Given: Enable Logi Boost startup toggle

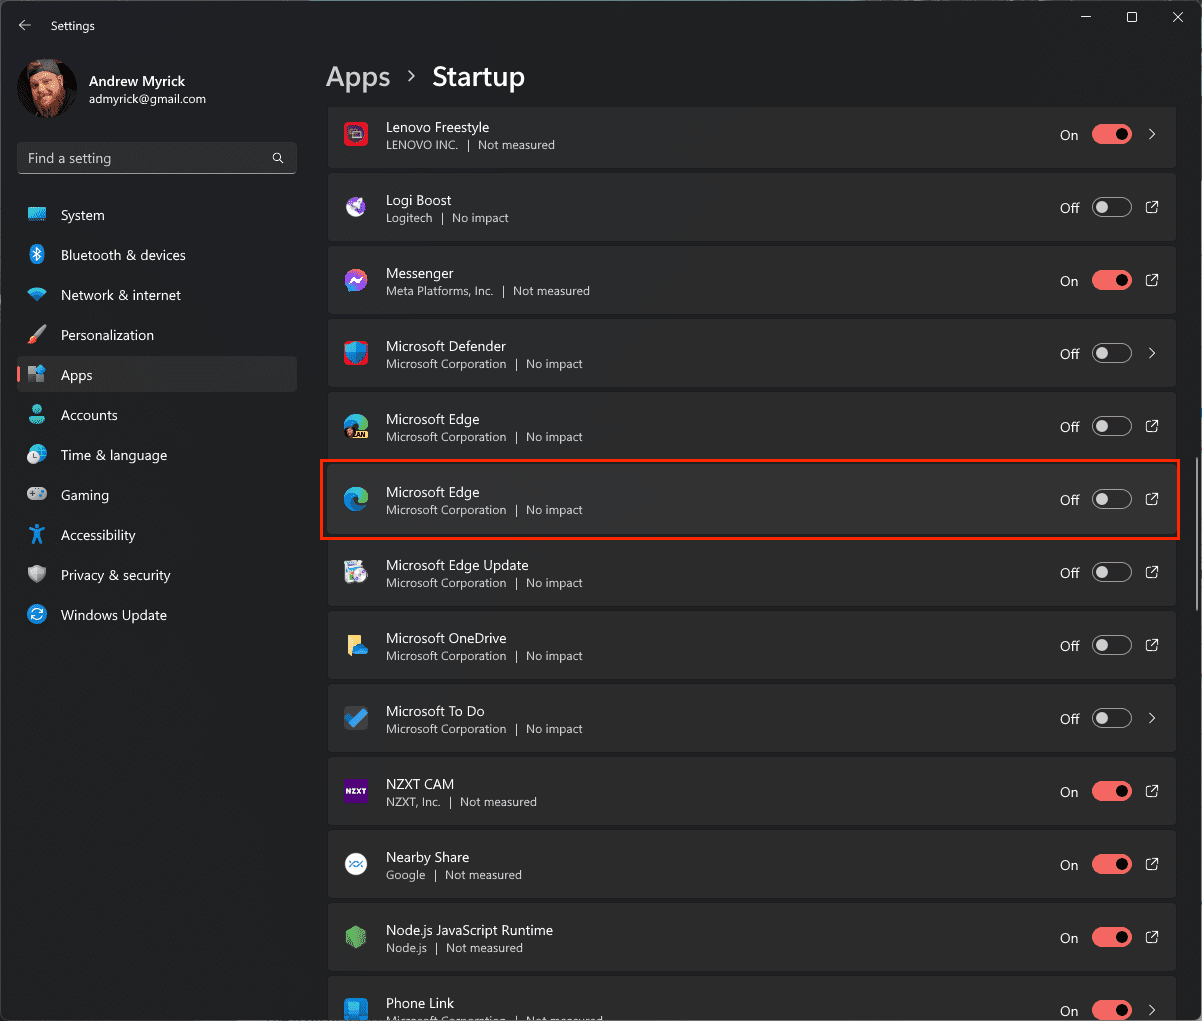Looking at the screenshot, I should (x=1112, y=207).
